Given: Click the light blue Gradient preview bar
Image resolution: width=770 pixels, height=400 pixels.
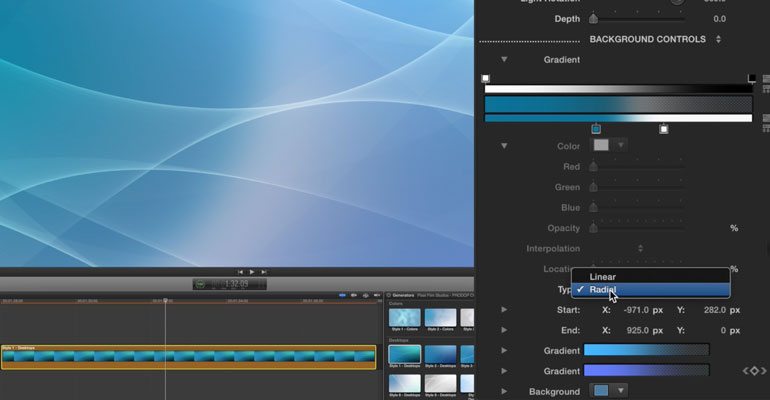Looking at the screenshot, I should coord(646,350).
